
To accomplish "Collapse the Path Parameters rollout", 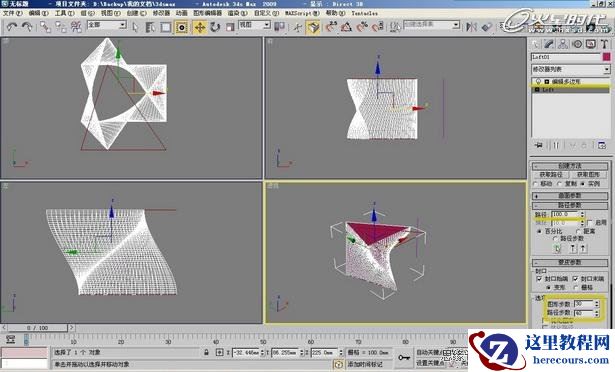I will pyautogui.click(x=570, y=205).
